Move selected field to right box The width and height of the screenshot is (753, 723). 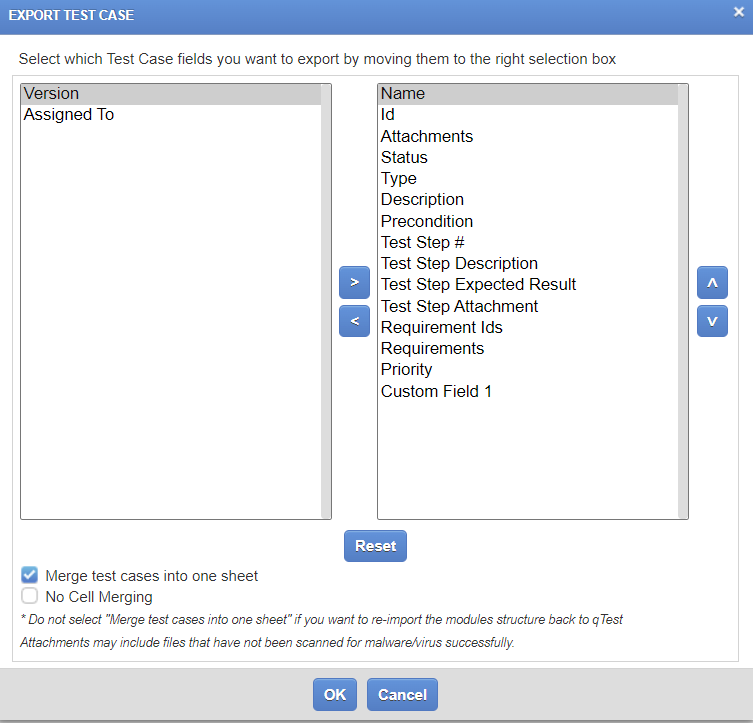pyautogui.click(x=354, y=282)
